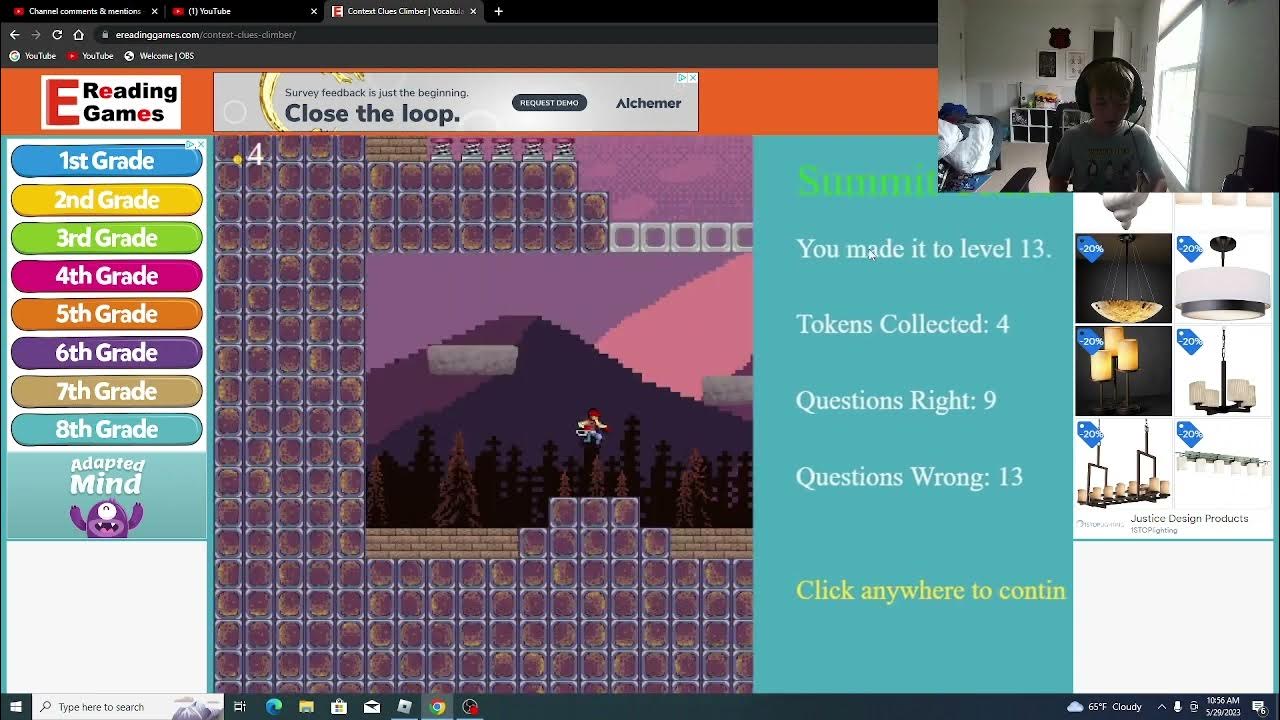This screenshot has width=1280, height=720.
Task: Click the Meet Now camera tray icon
Action: (1194, 707)
